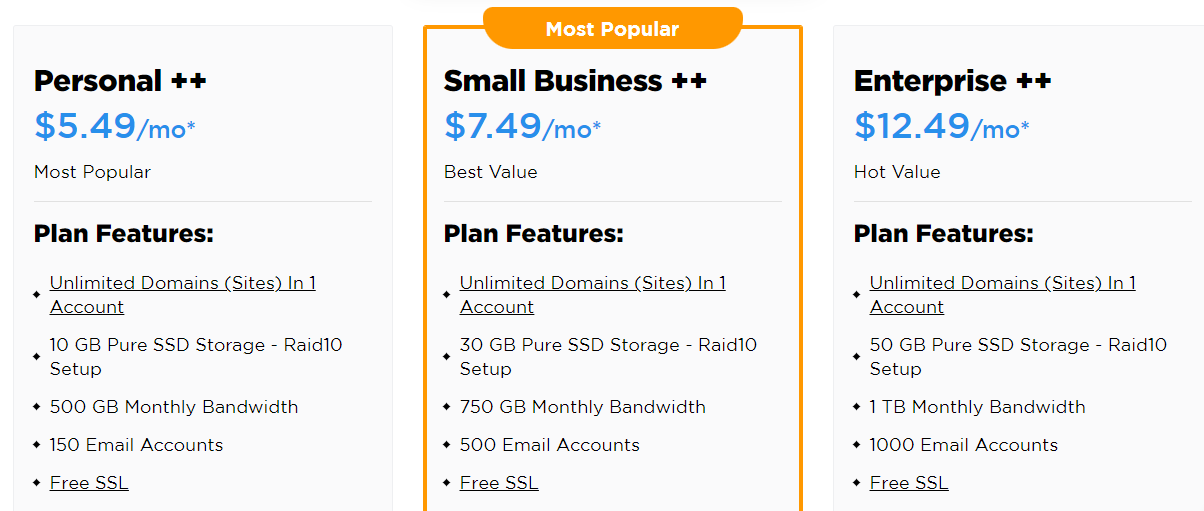The width and height of the screenshot is (1204, 511).
Task: Click Free SSL link under Personal ++
Action: point(89,483)
